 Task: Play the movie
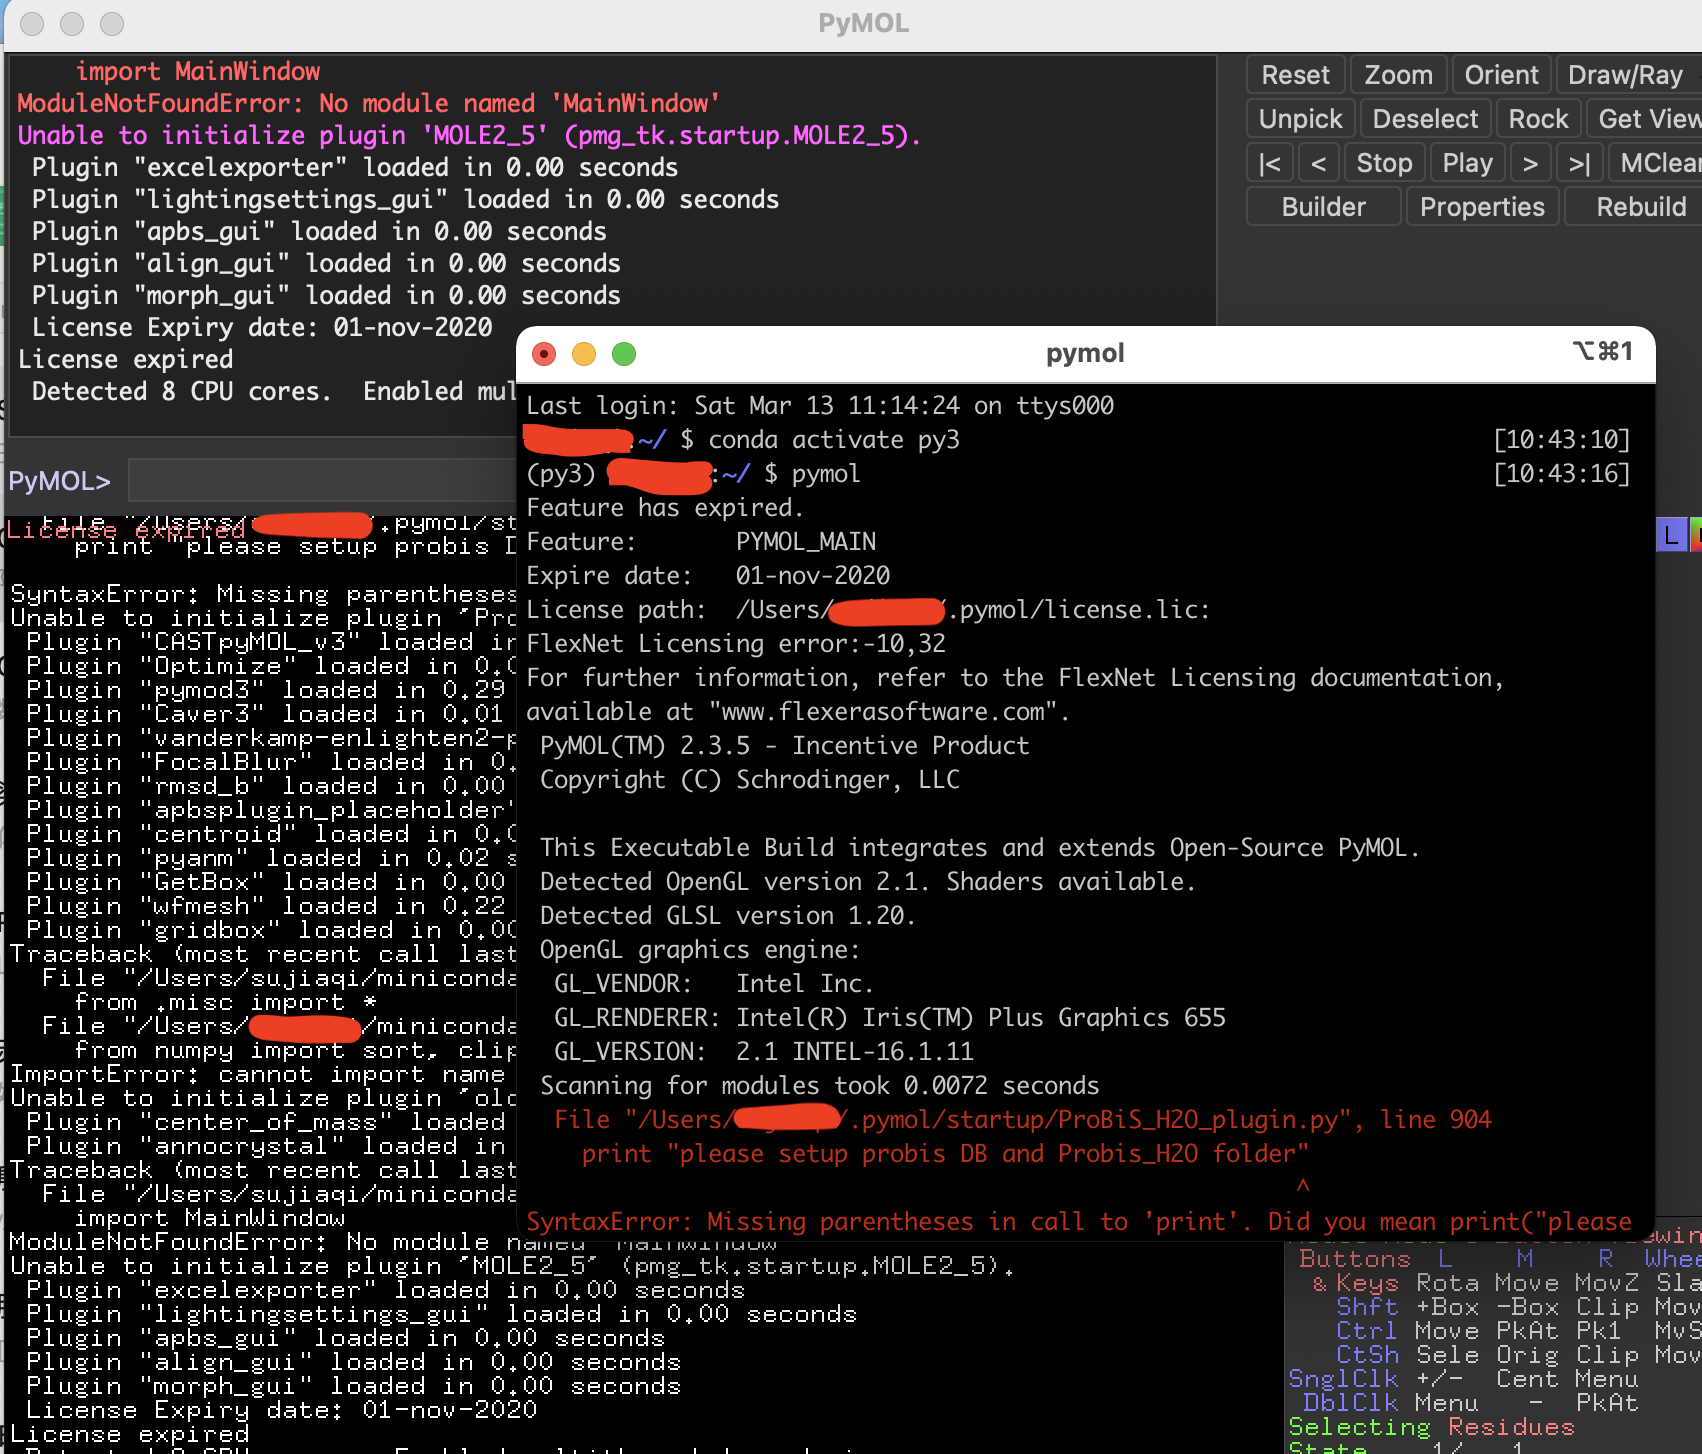coord(1467,163)
